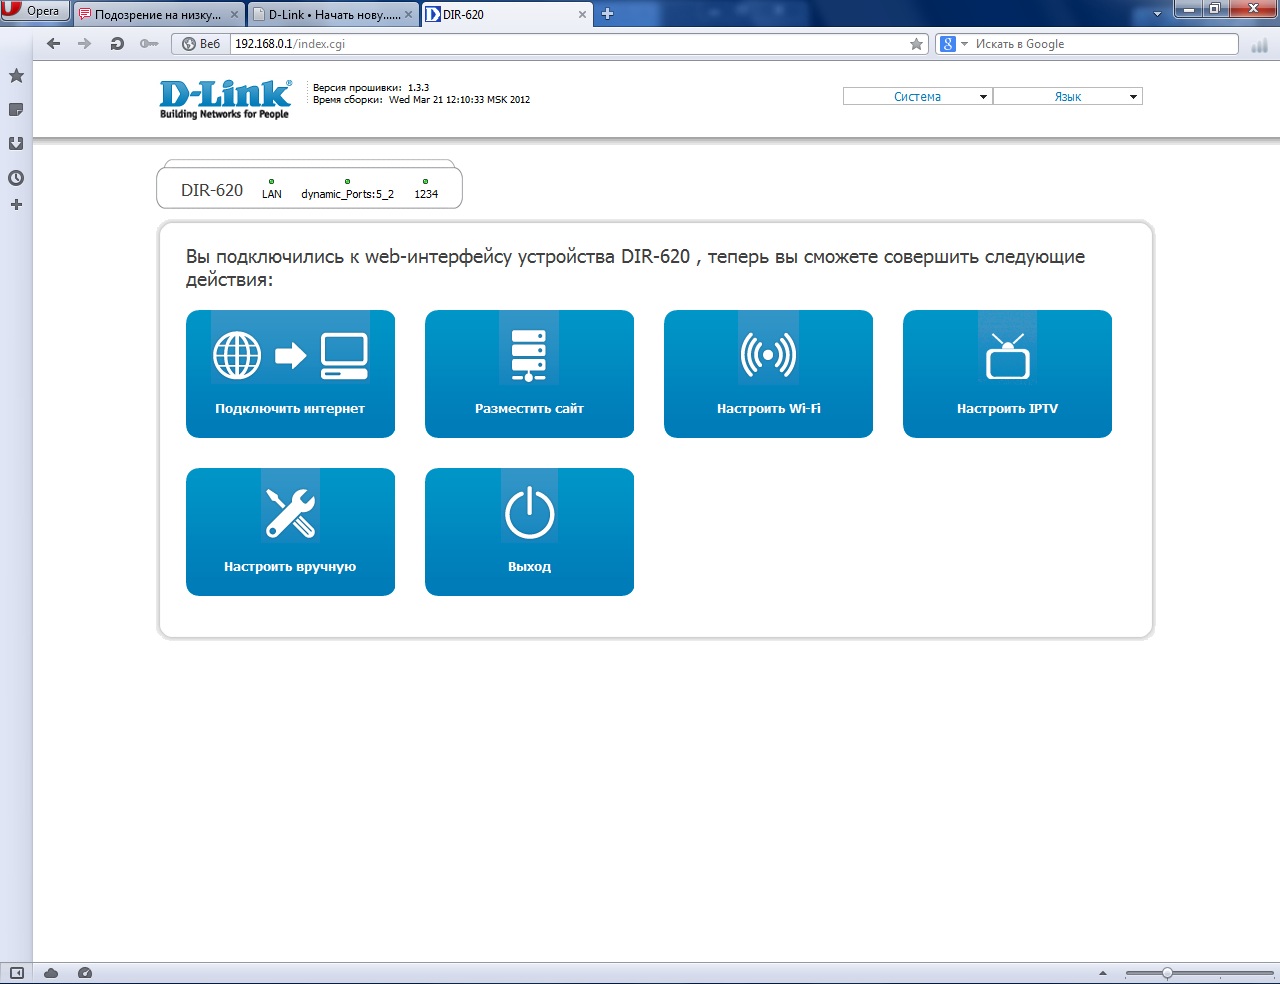Click the Opera Turbo gauge icon

[x=85, y=973]
